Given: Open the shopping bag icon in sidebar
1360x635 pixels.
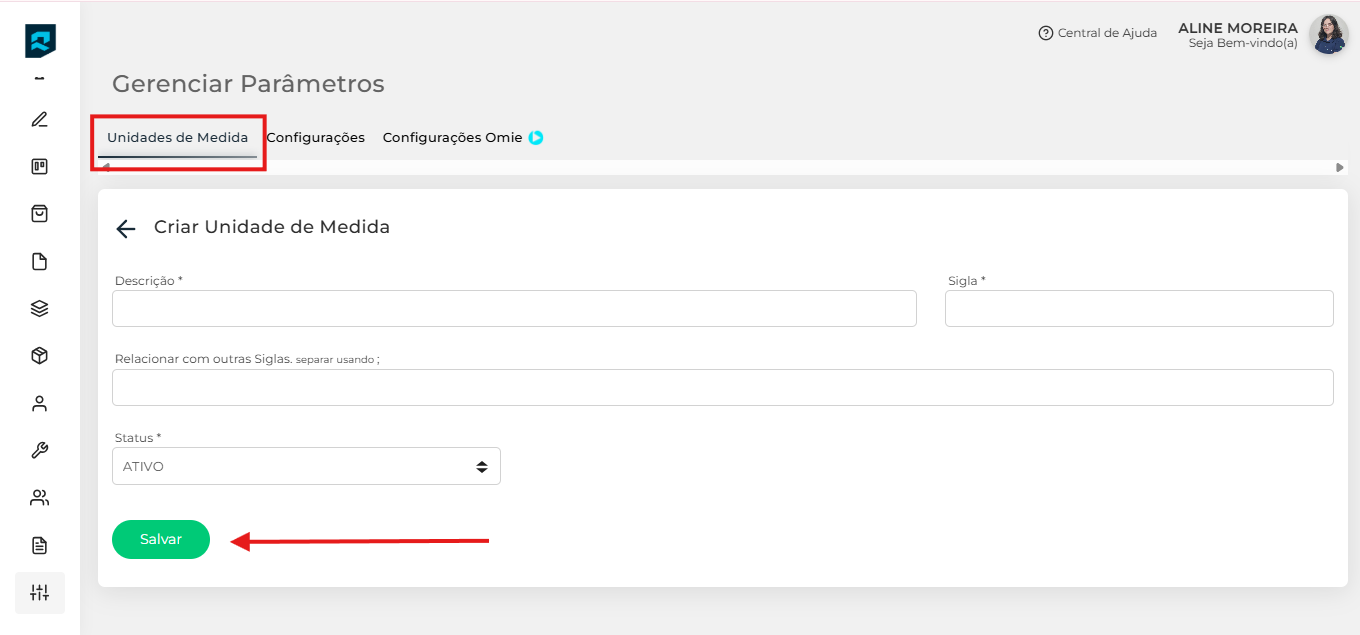Looking at the screenshot, I should coord(40,214).
